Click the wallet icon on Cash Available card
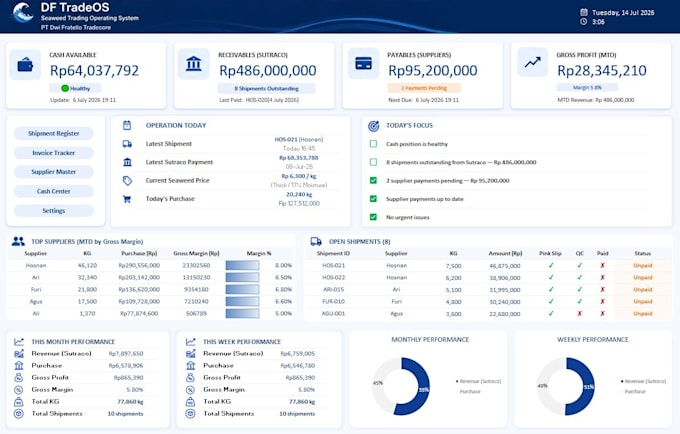Image resolution: width=680 pixels, height=434 pixels. click(x=25, y=65)
